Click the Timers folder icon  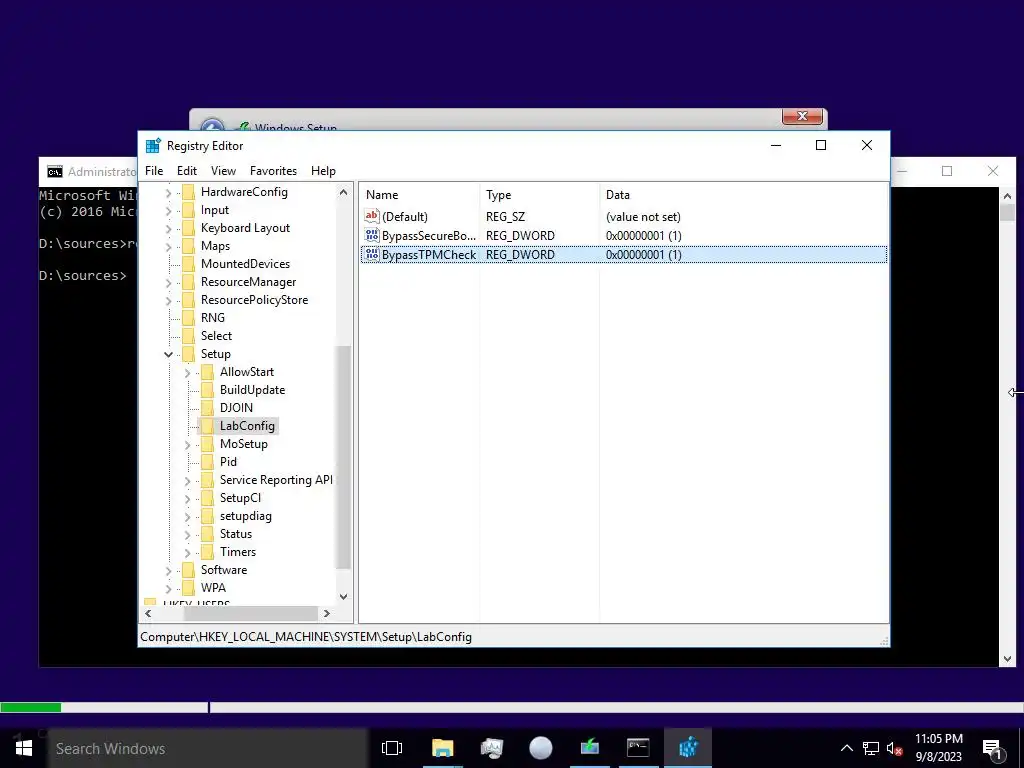(208, 552)
